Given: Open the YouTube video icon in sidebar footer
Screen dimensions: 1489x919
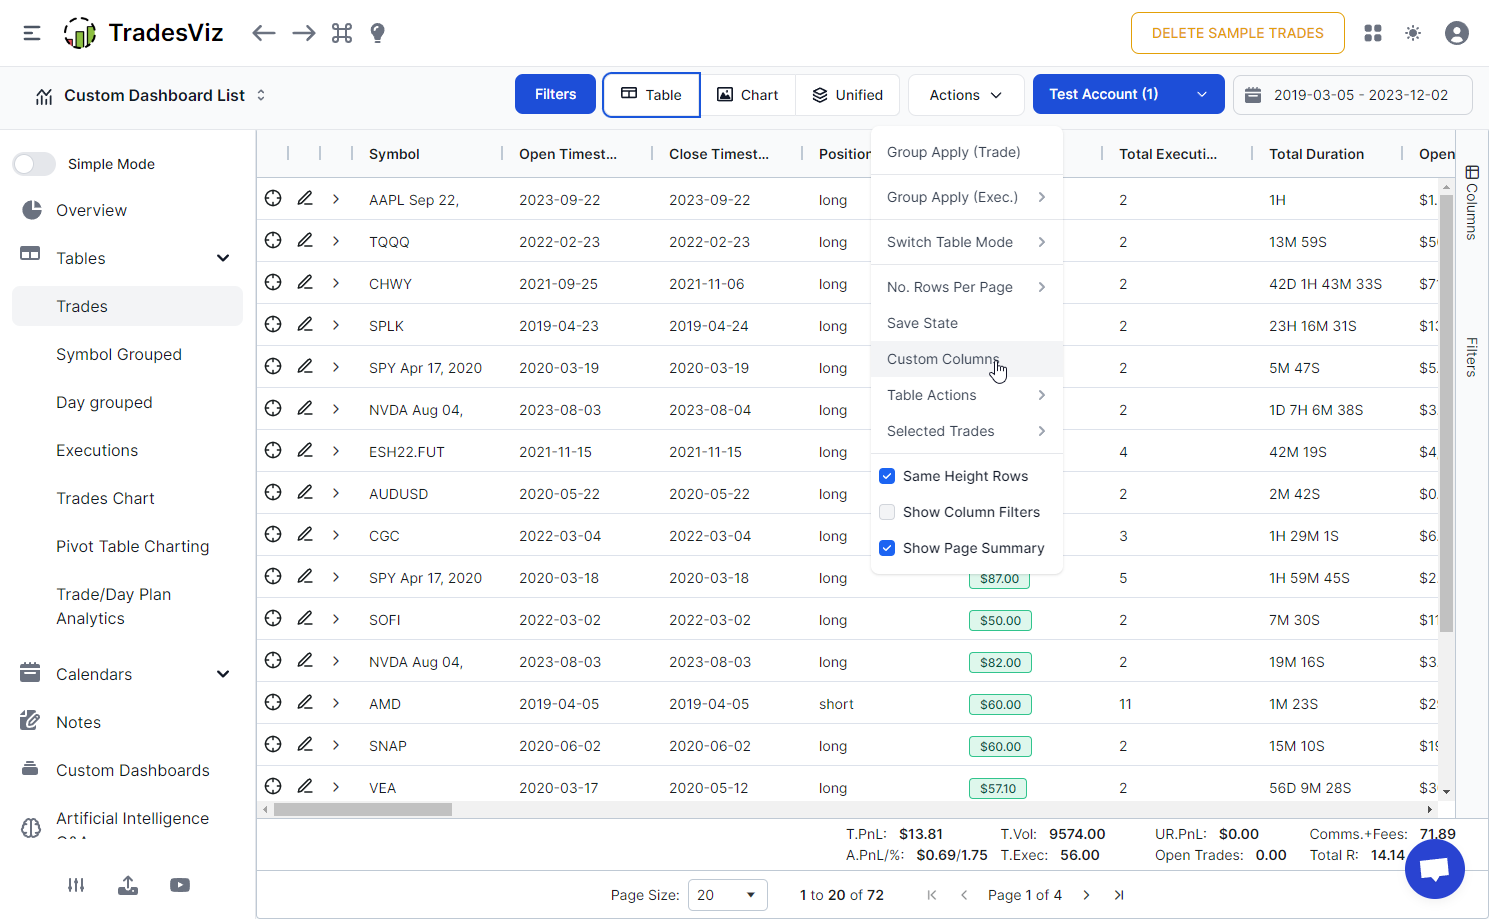Looking at the screenshot, I should pos(180,885).
